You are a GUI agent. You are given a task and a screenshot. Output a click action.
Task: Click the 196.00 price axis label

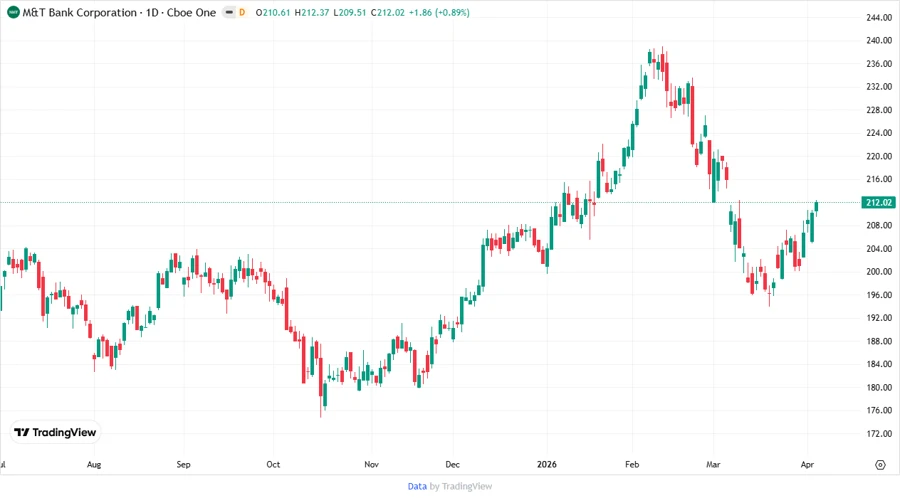pos(879,295)
